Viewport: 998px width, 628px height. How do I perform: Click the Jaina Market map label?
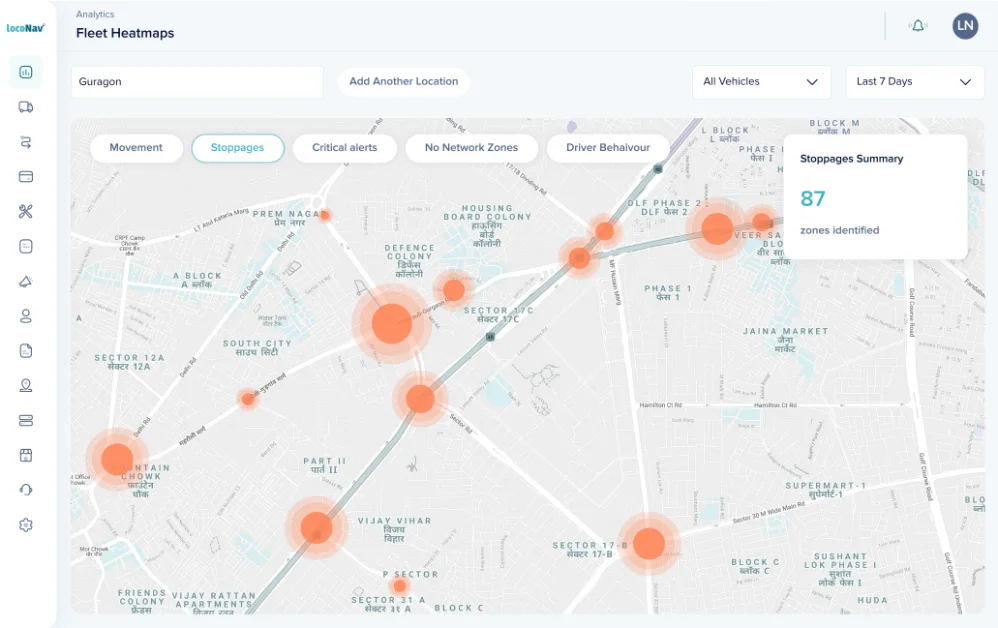785,340
